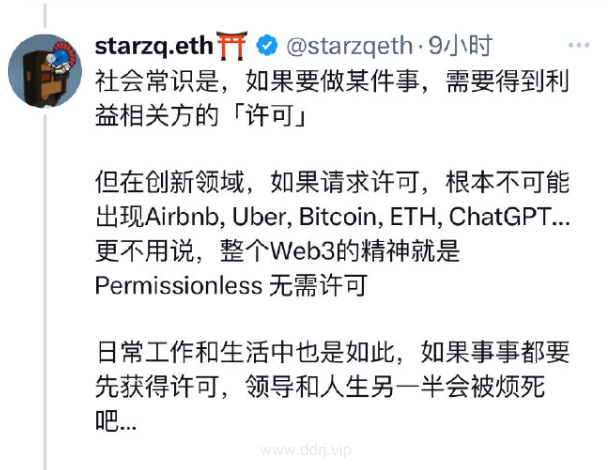Click the word Airbnb in the tweet
This screenshot has height=470, width=608.
181,217
